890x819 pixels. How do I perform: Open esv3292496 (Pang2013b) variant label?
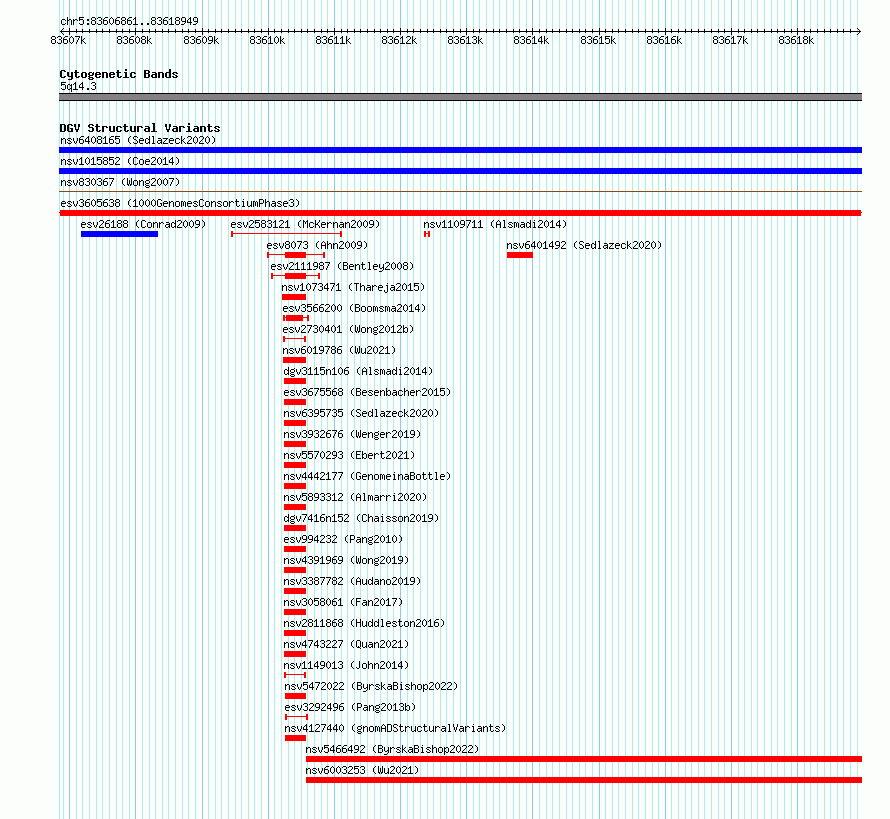[350, 707]
